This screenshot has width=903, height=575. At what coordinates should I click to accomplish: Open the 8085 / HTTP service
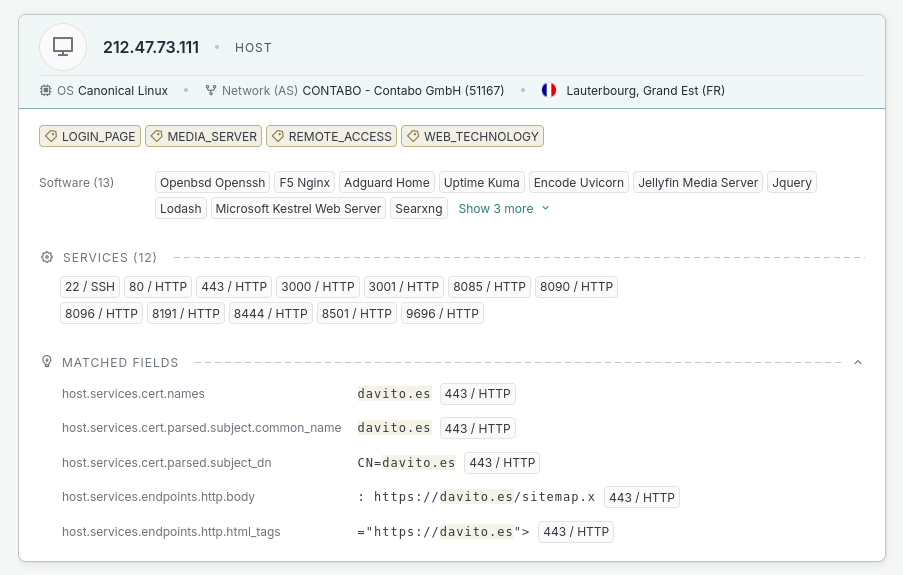490,286
